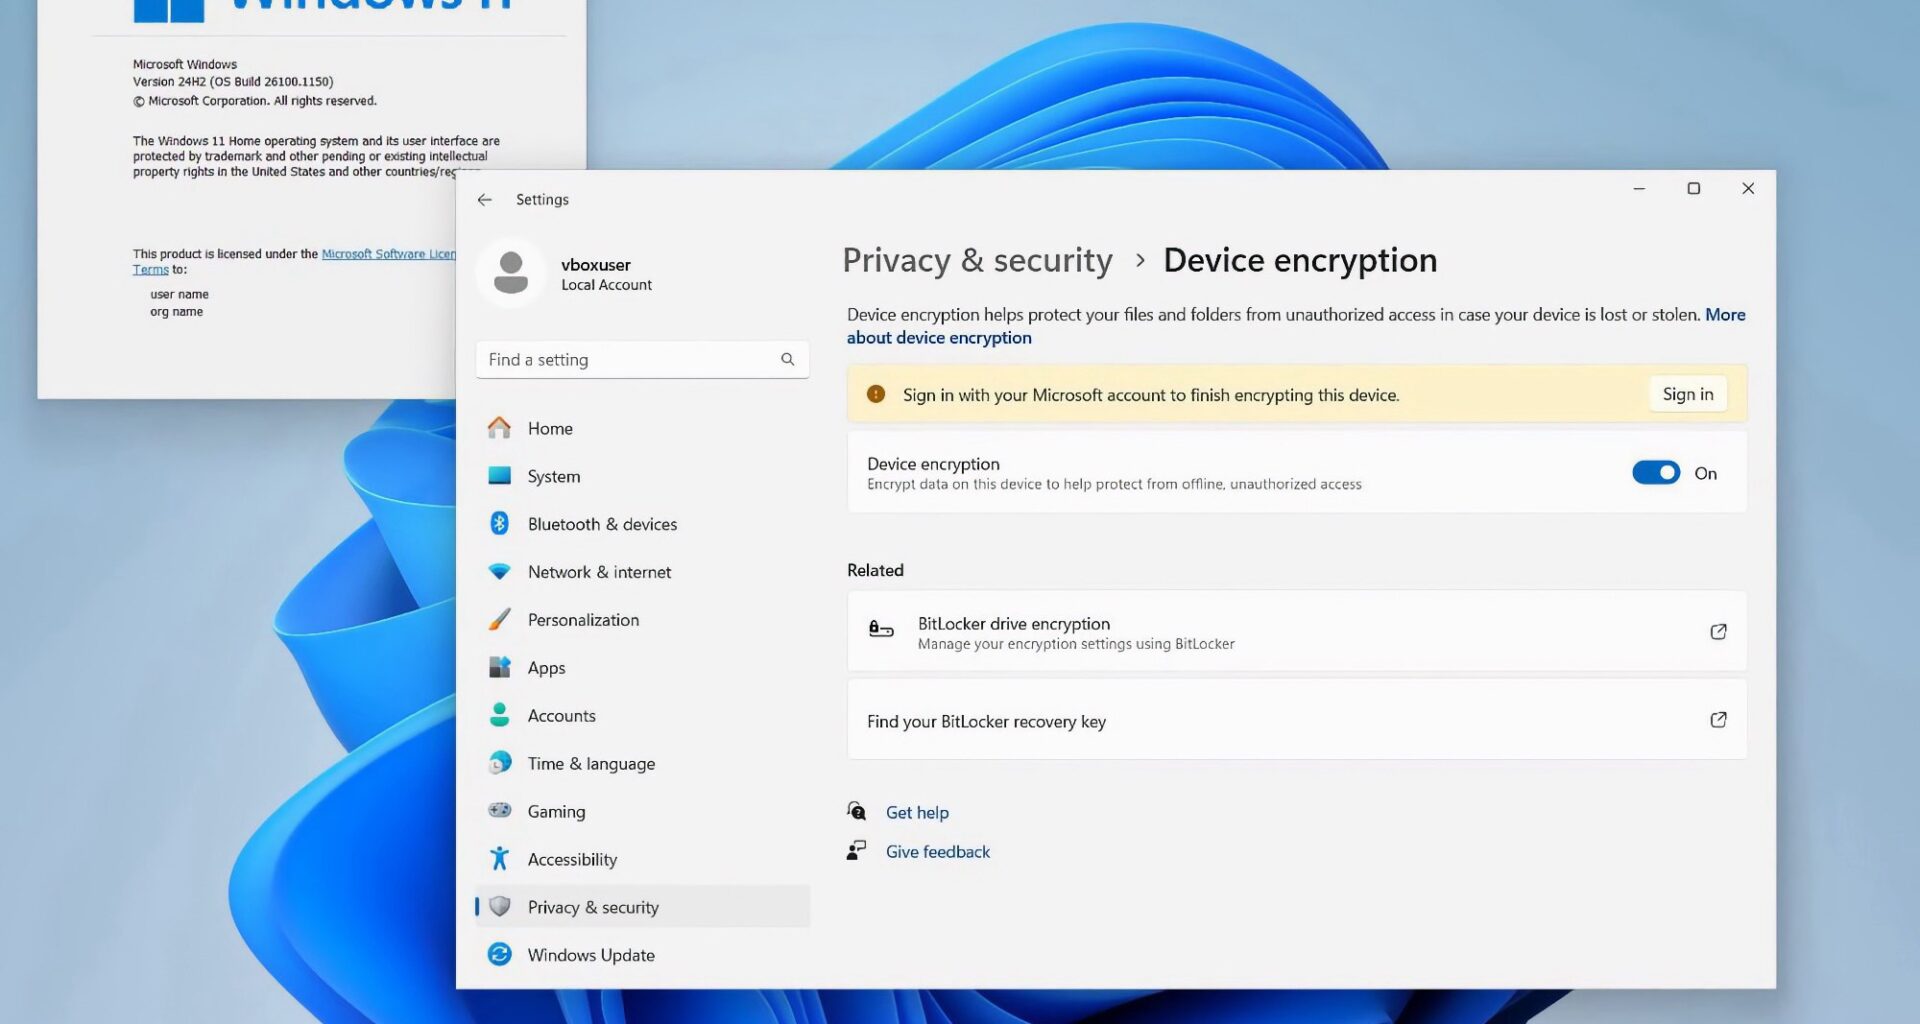
Task: Open Bluetooth & devices settings
Action: coord(499,523)
